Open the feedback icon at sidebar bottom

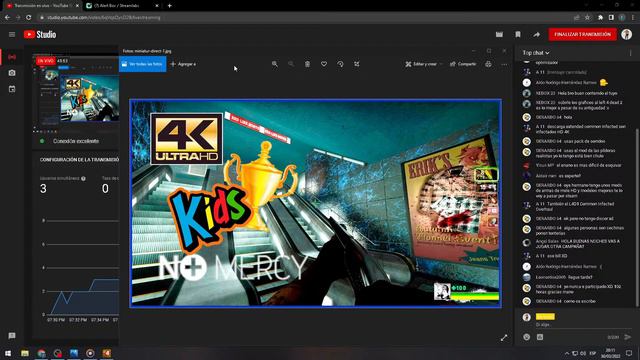[12, 336]
